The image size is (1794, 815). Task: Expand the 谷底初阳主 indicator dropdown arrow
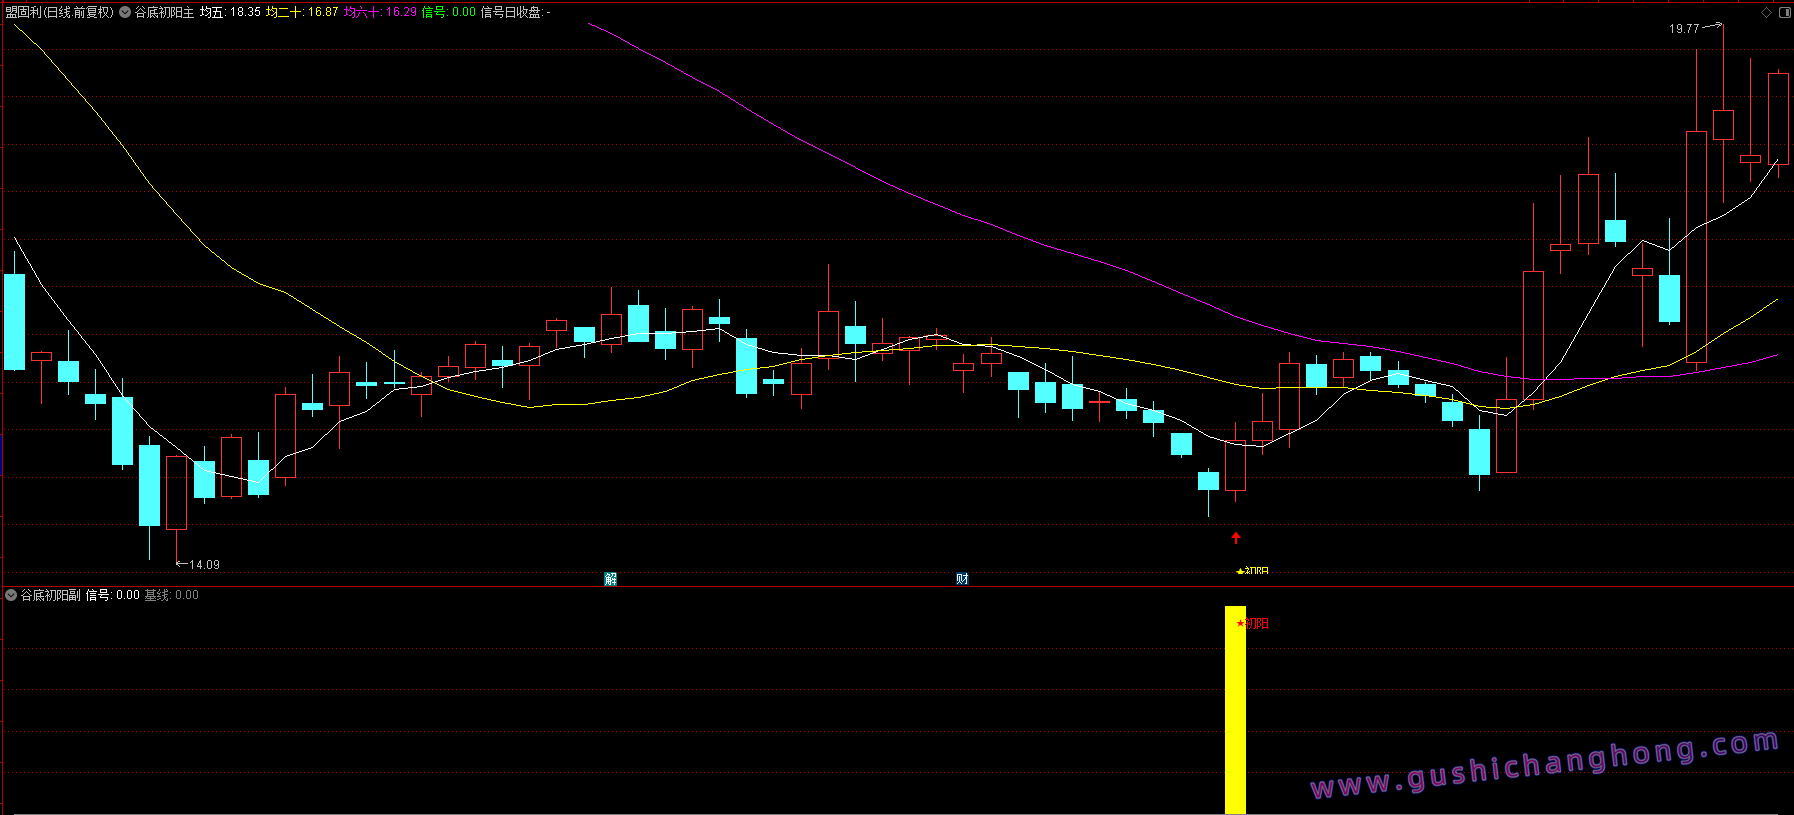[125, 12]
